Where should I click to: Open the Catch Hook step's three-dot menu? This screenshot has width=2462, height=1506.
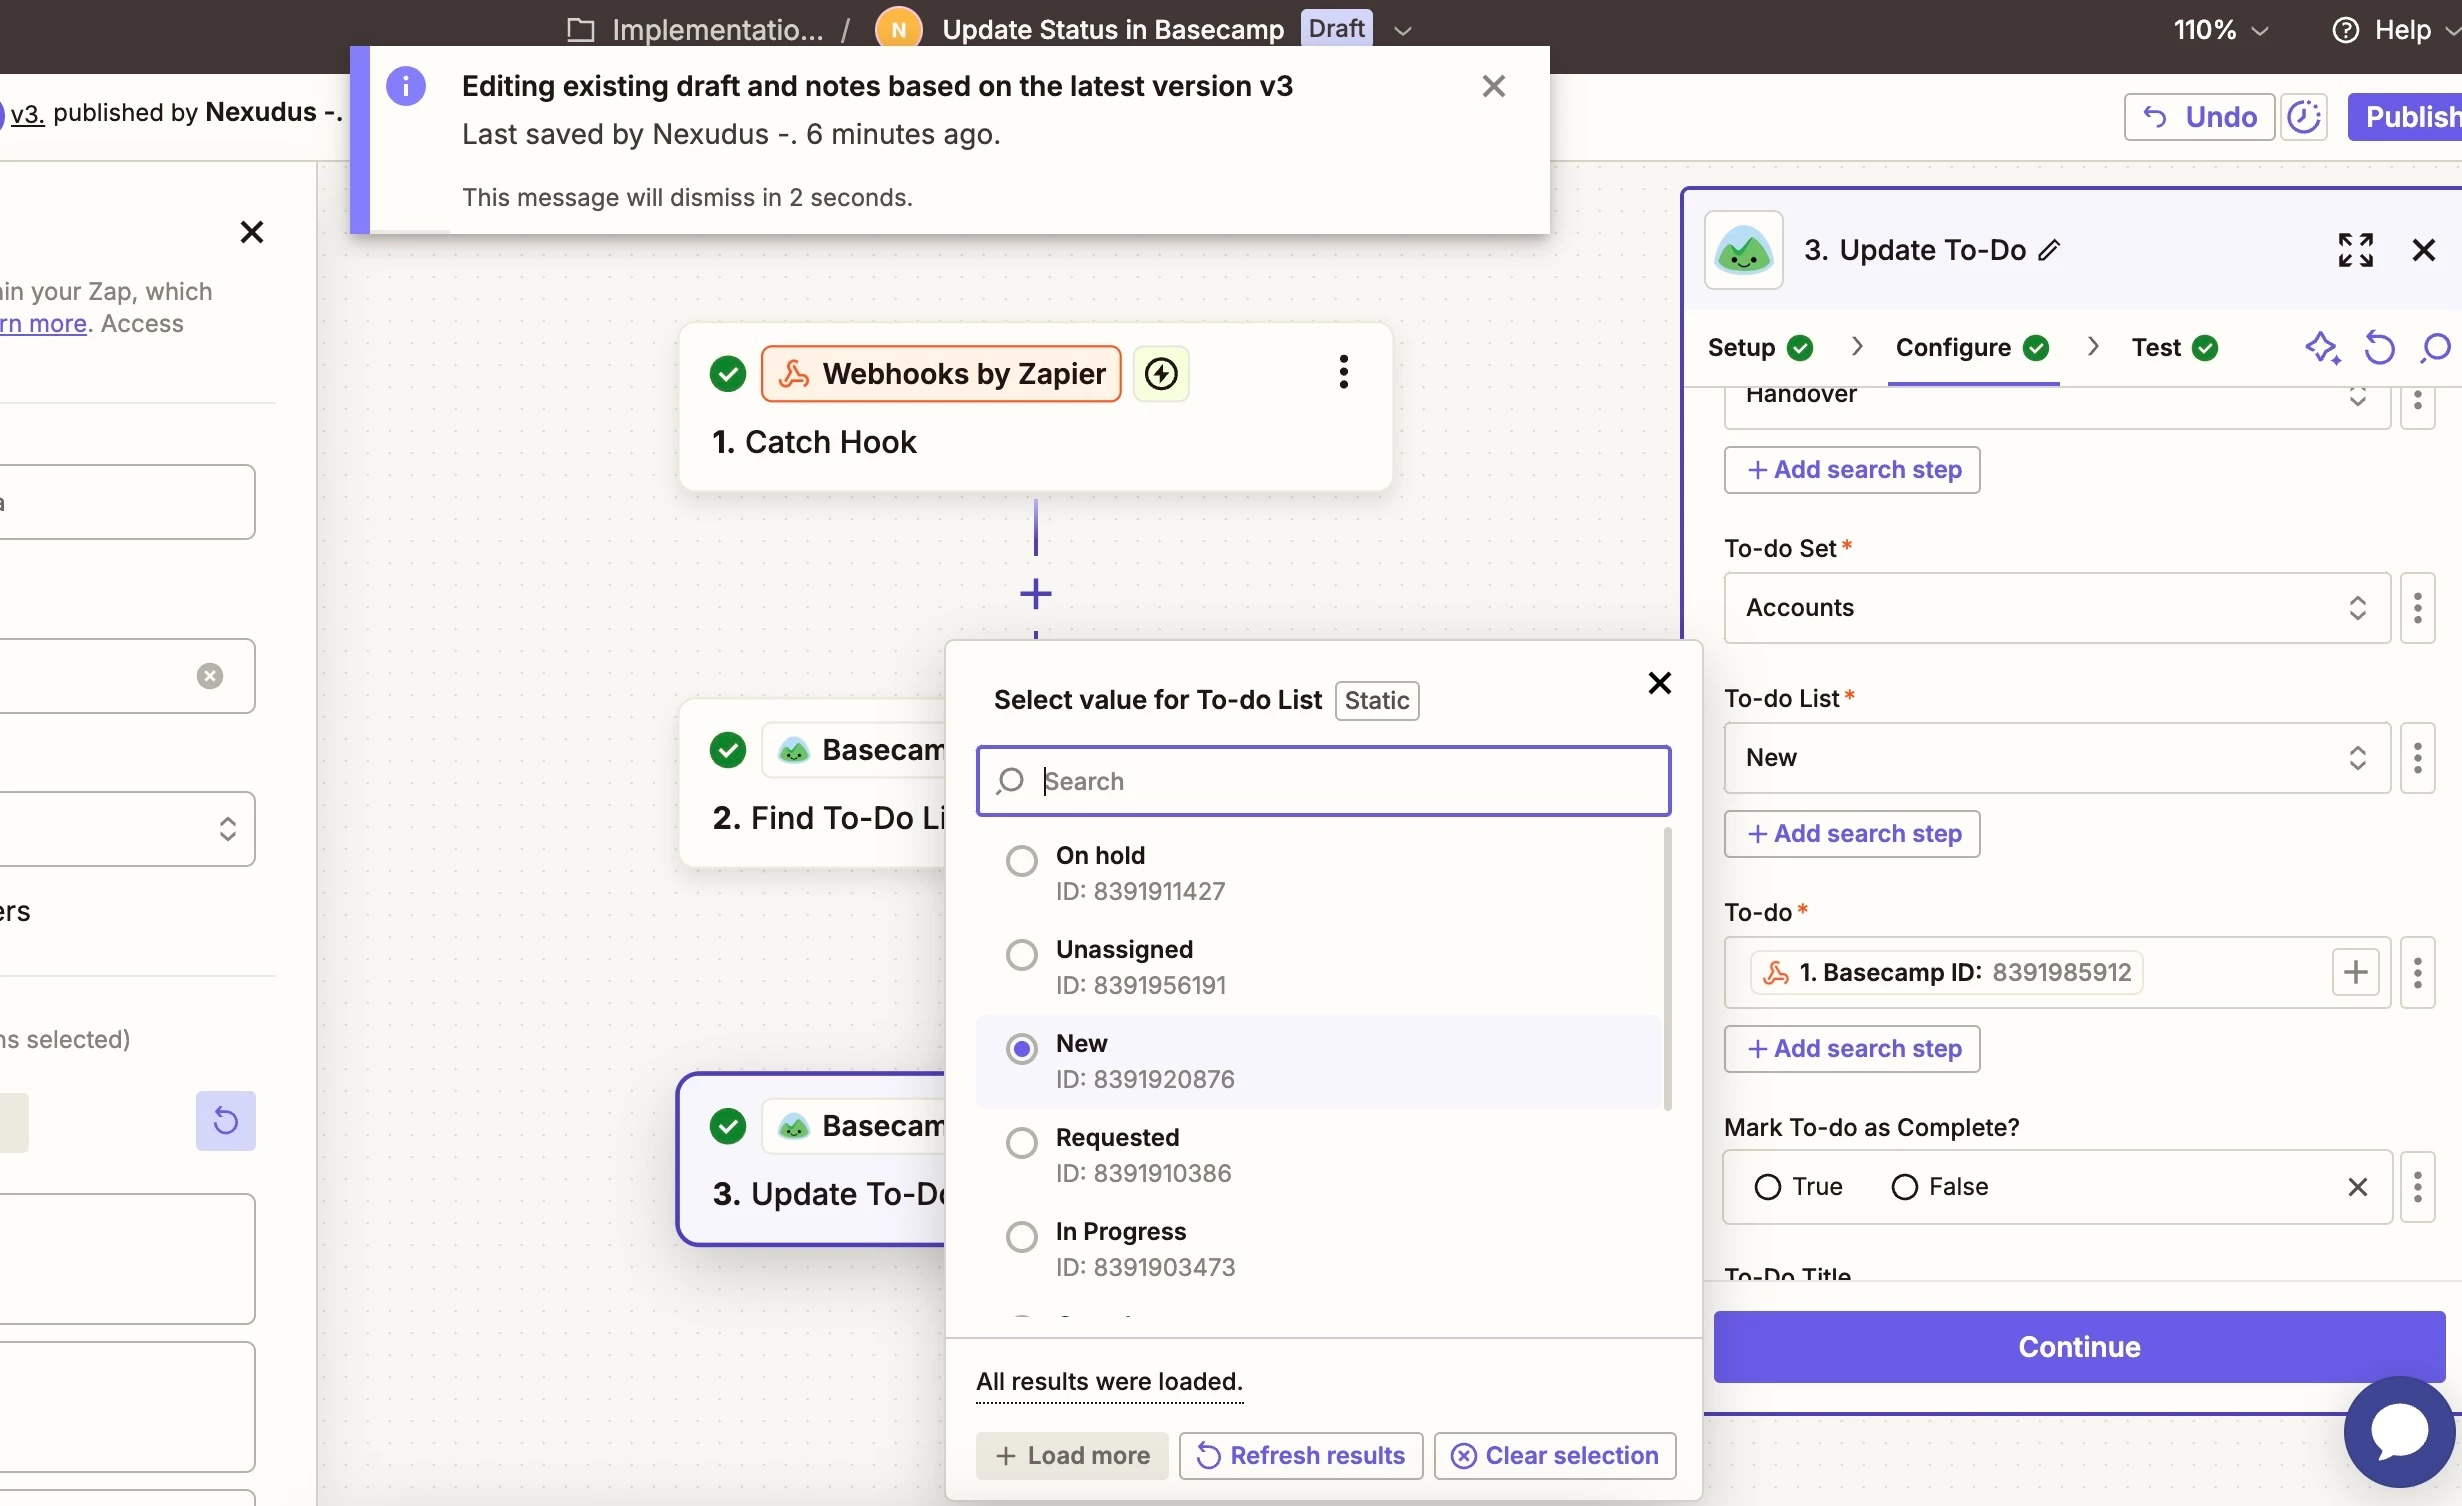1343,373
